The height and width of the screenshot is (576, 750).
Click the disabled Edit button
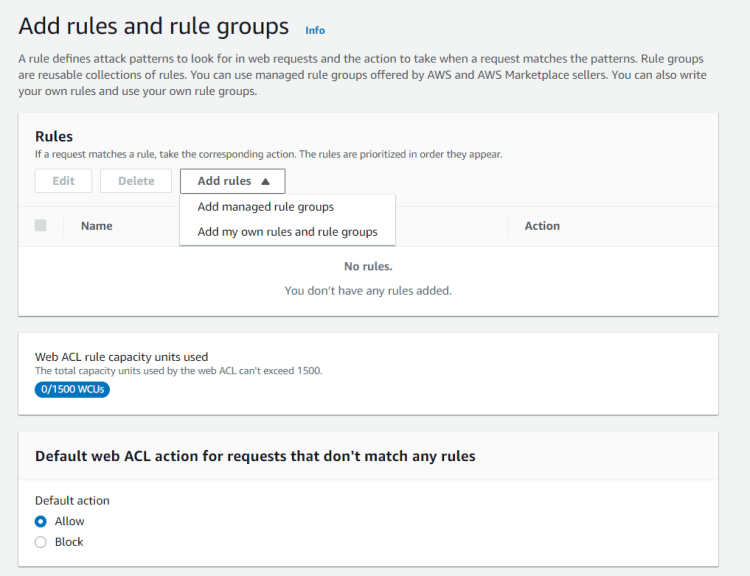63,181
